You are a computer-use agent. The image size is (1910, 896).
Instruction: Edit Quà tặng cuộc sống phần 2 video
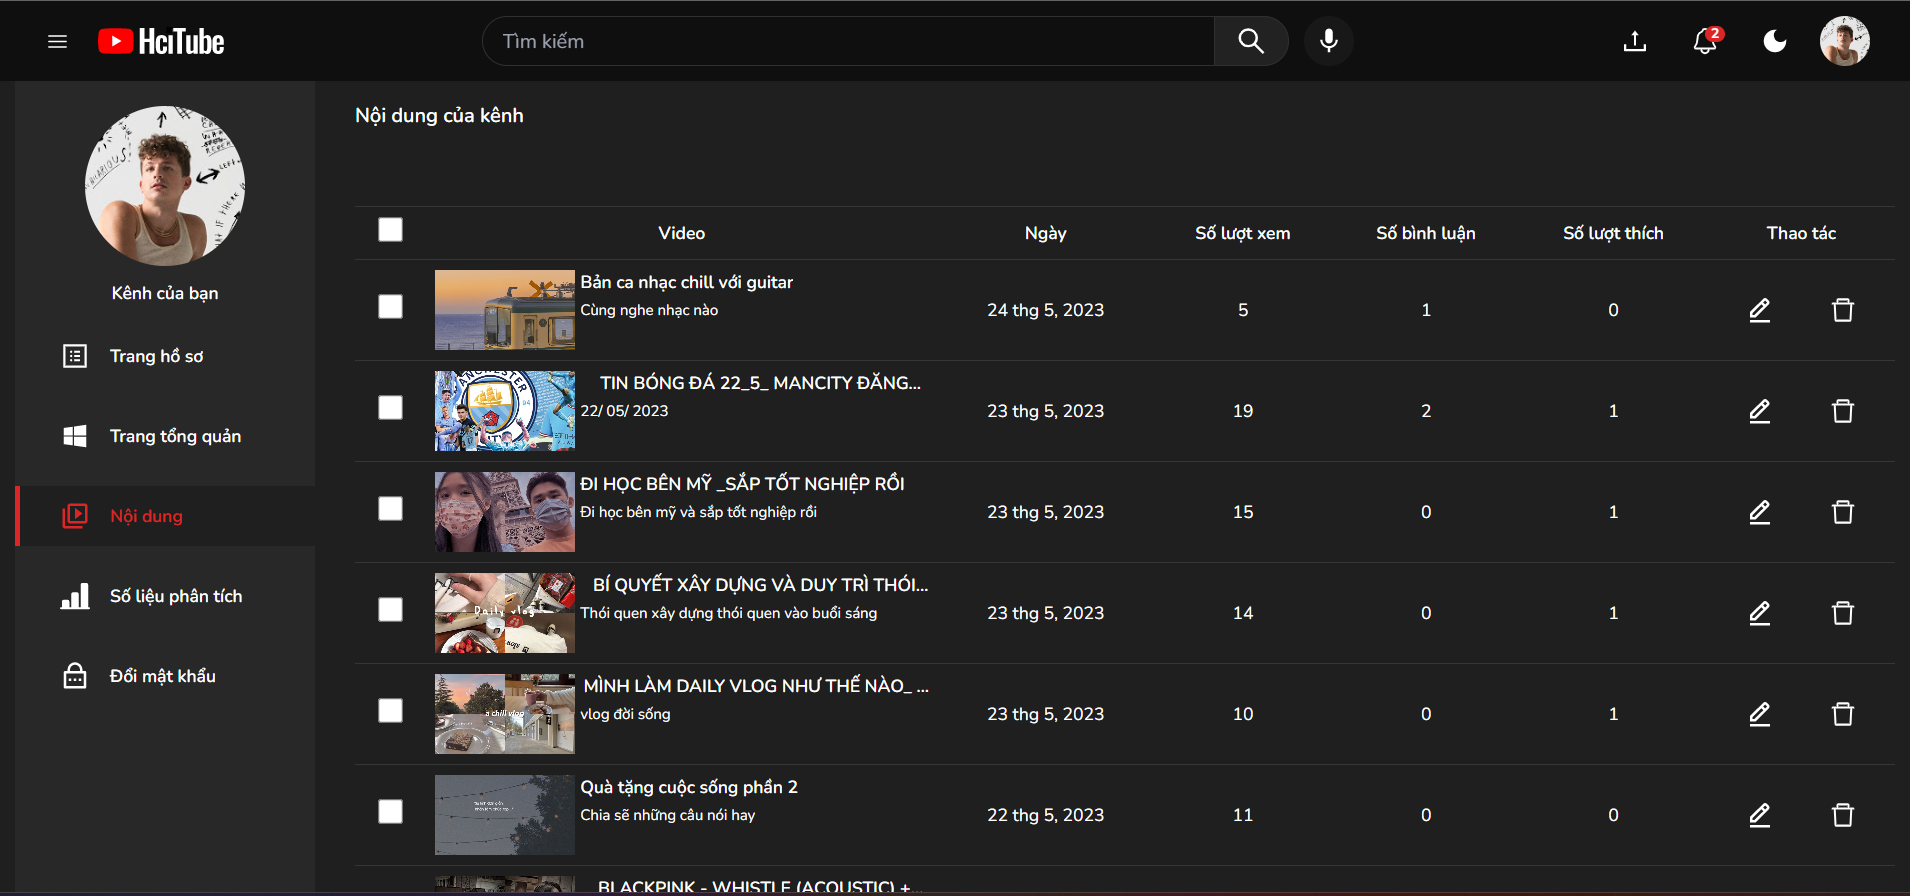tap(1760, 815)
